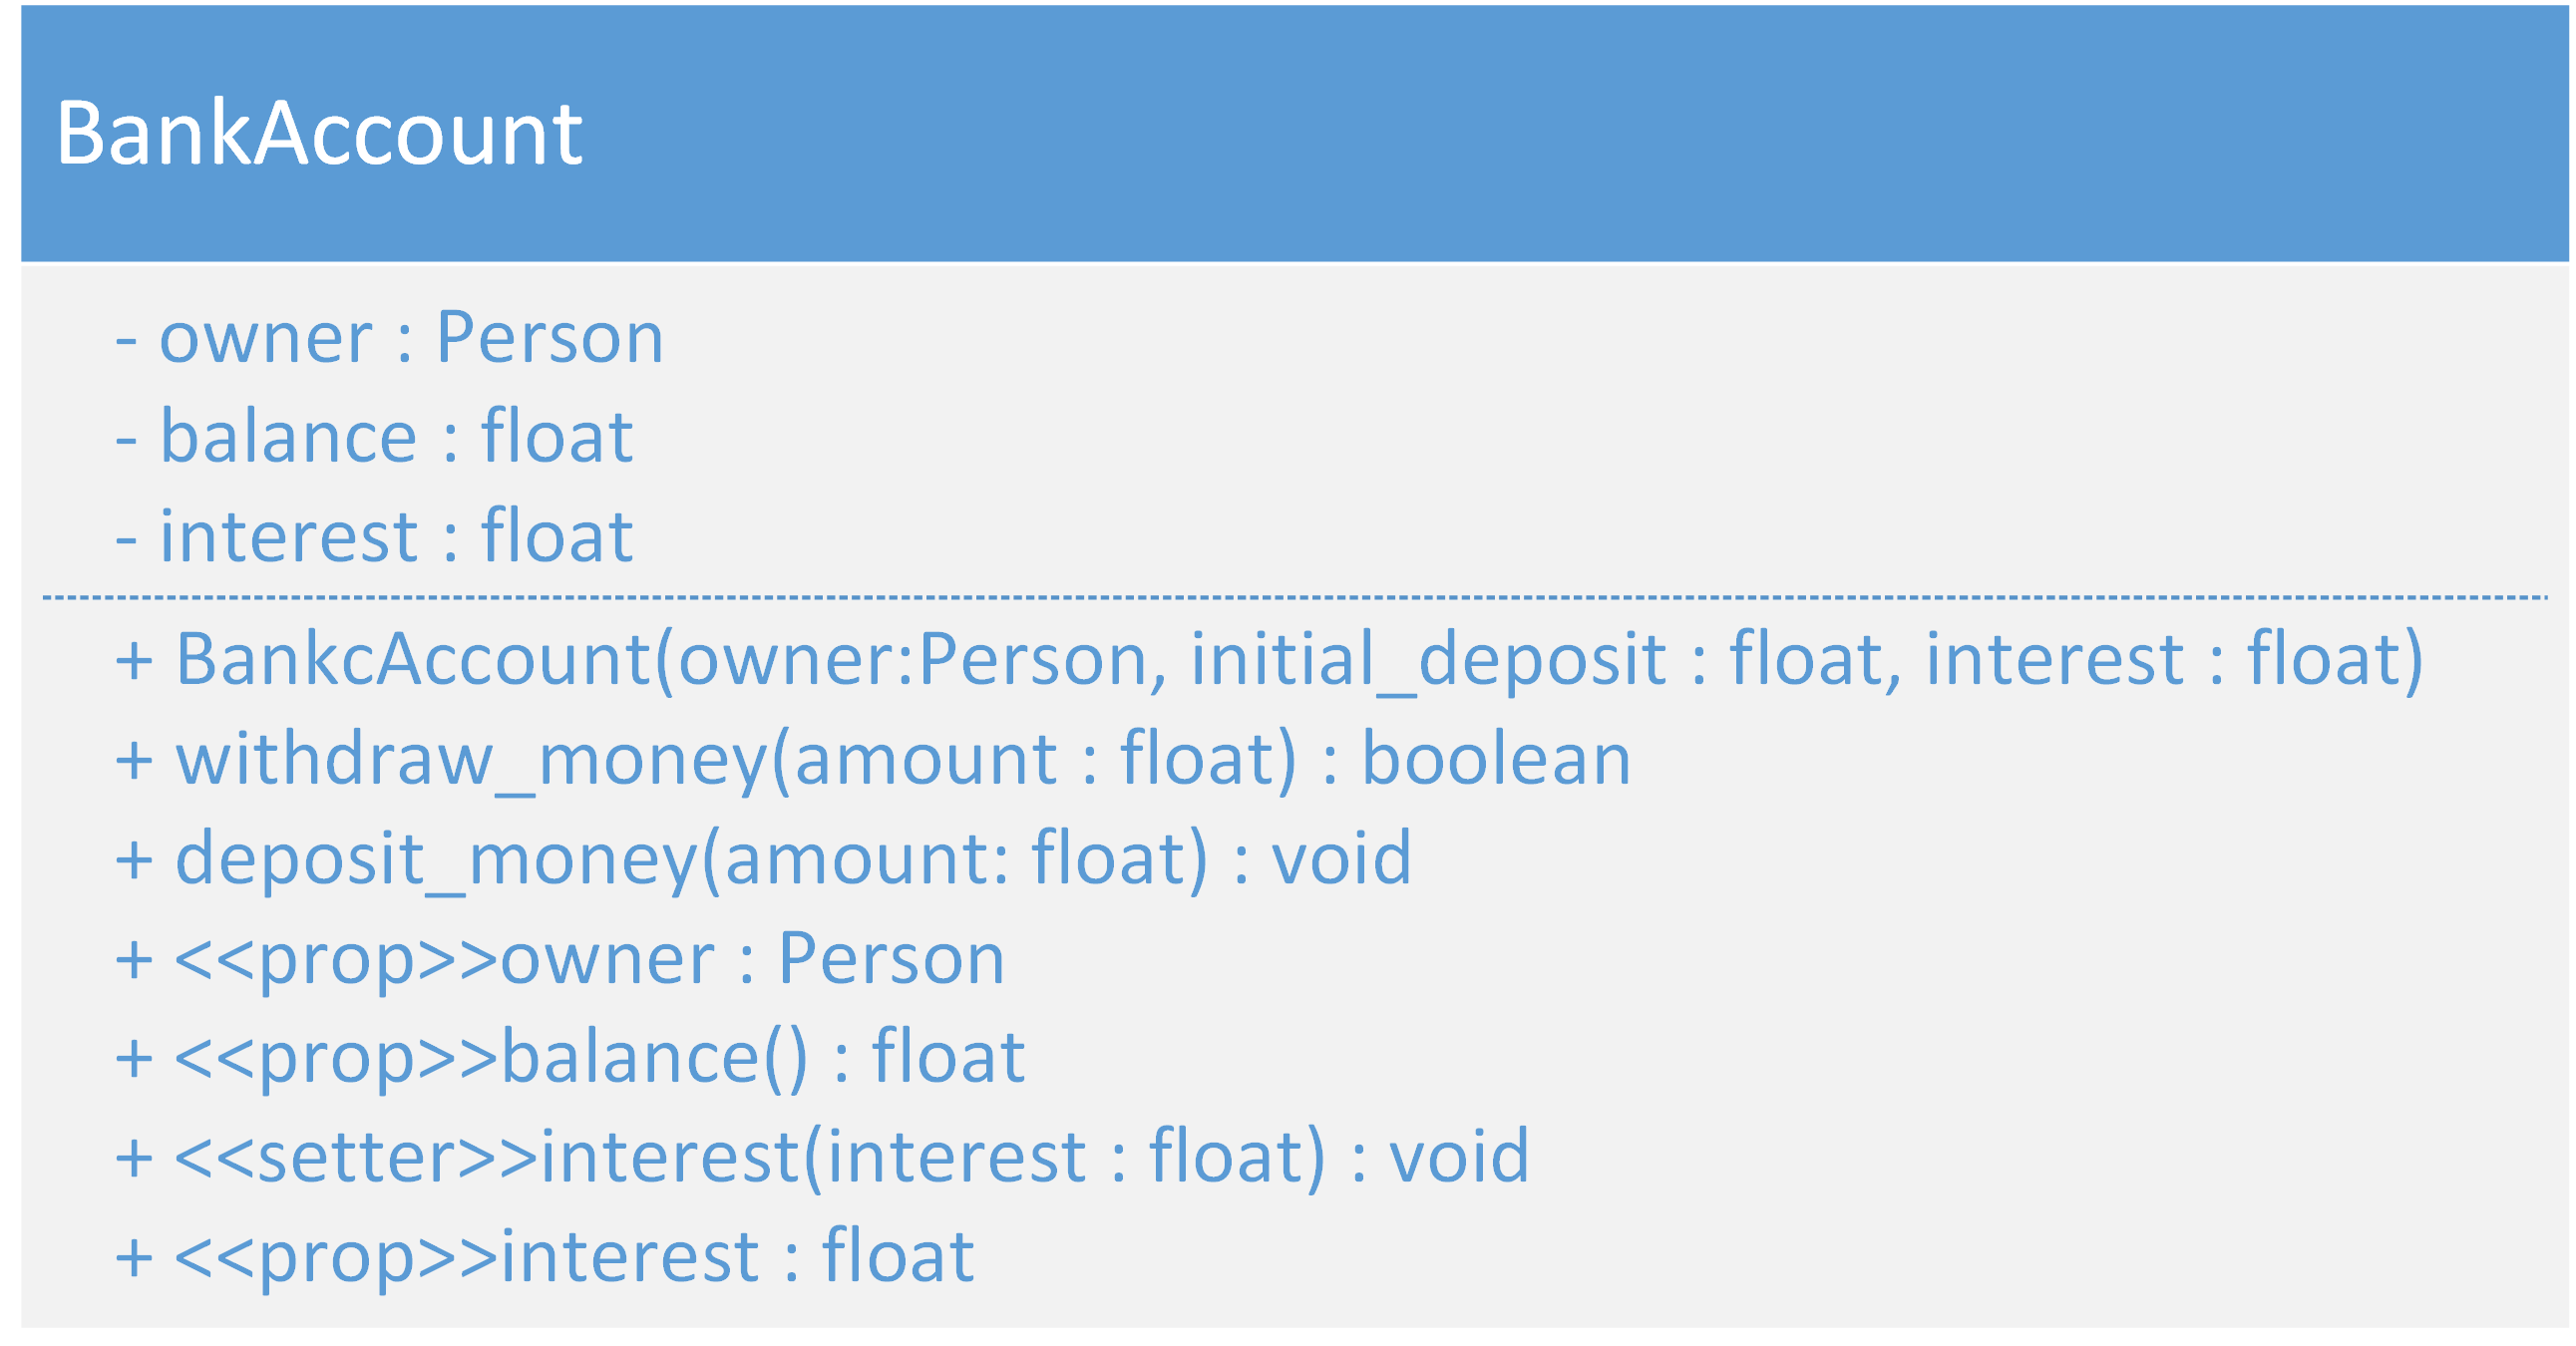Select the BankcAccount constructor line
This screenshot has width=2576, height=1346.
1270,660
